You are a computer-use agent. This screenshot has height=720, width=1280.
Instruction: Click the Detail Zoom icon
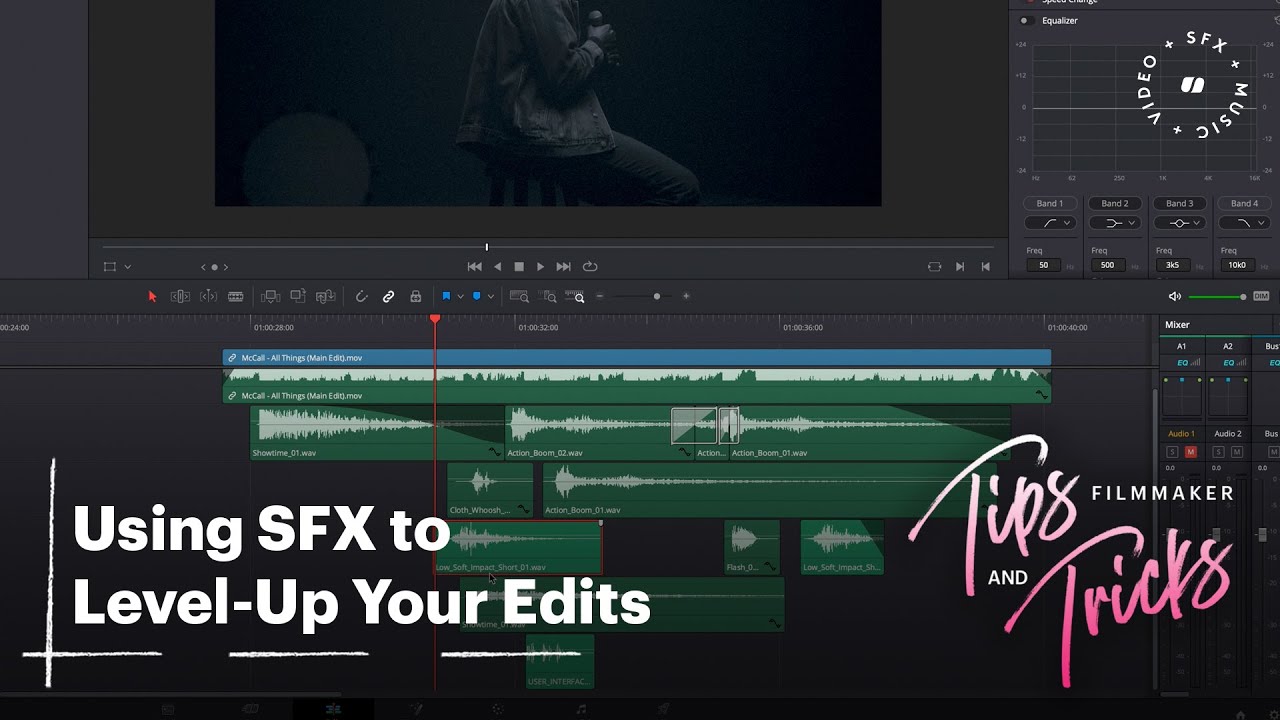[x=547, y=296]
